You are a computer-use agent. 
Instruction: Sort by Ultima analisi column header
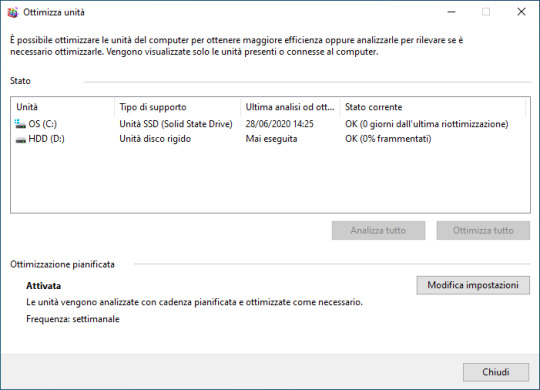[x=290, y=107]
